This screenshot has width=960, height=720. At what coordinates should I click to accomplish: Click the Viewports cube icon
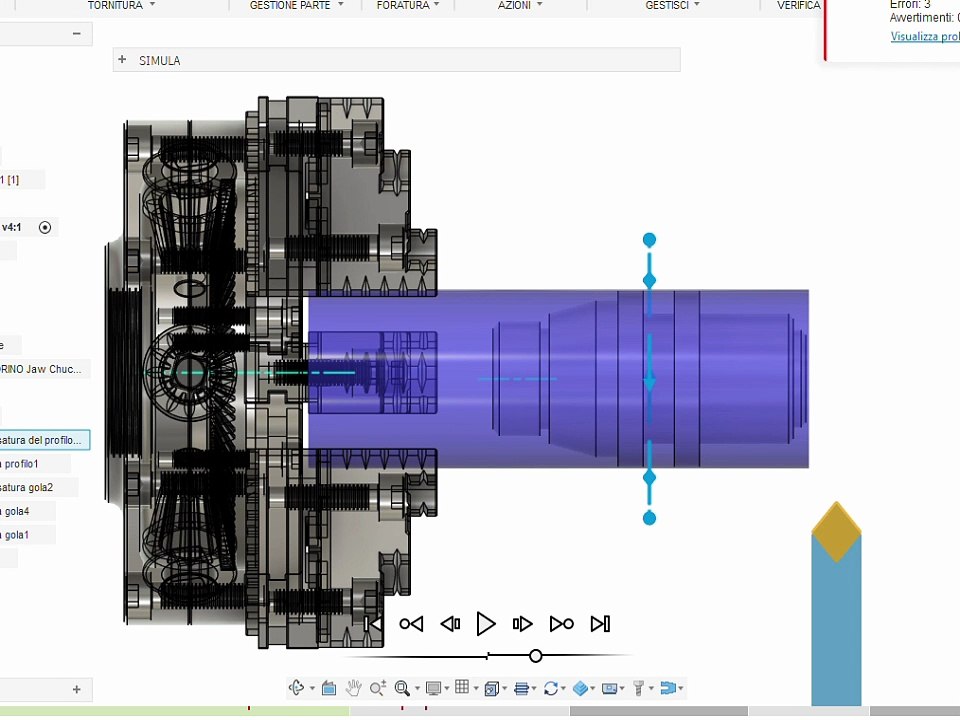[x=491, y=689]
